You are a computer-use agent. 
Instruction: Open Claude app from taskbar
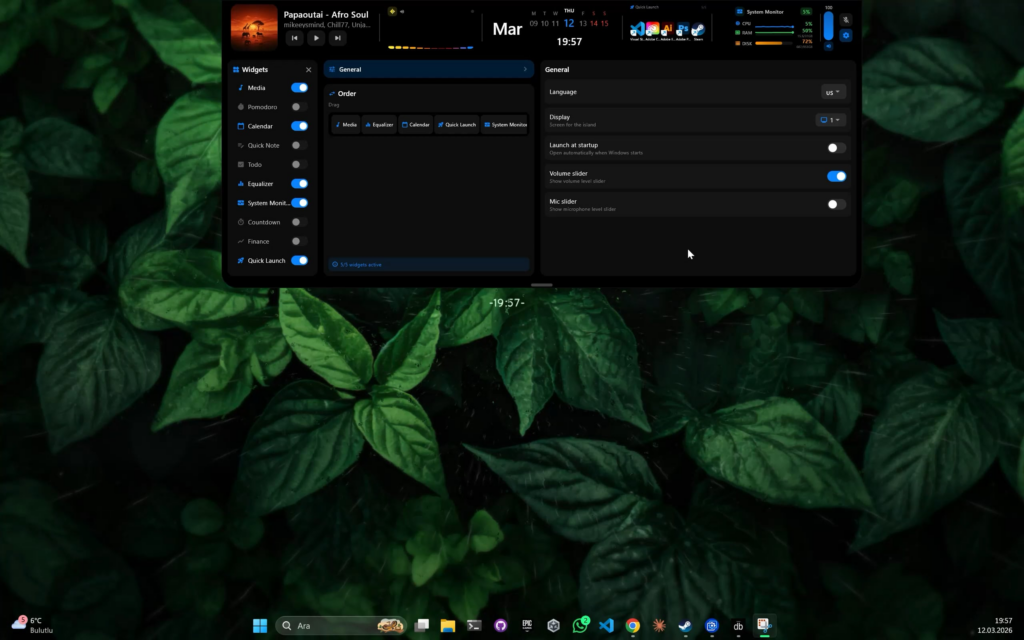pos(659,626)
